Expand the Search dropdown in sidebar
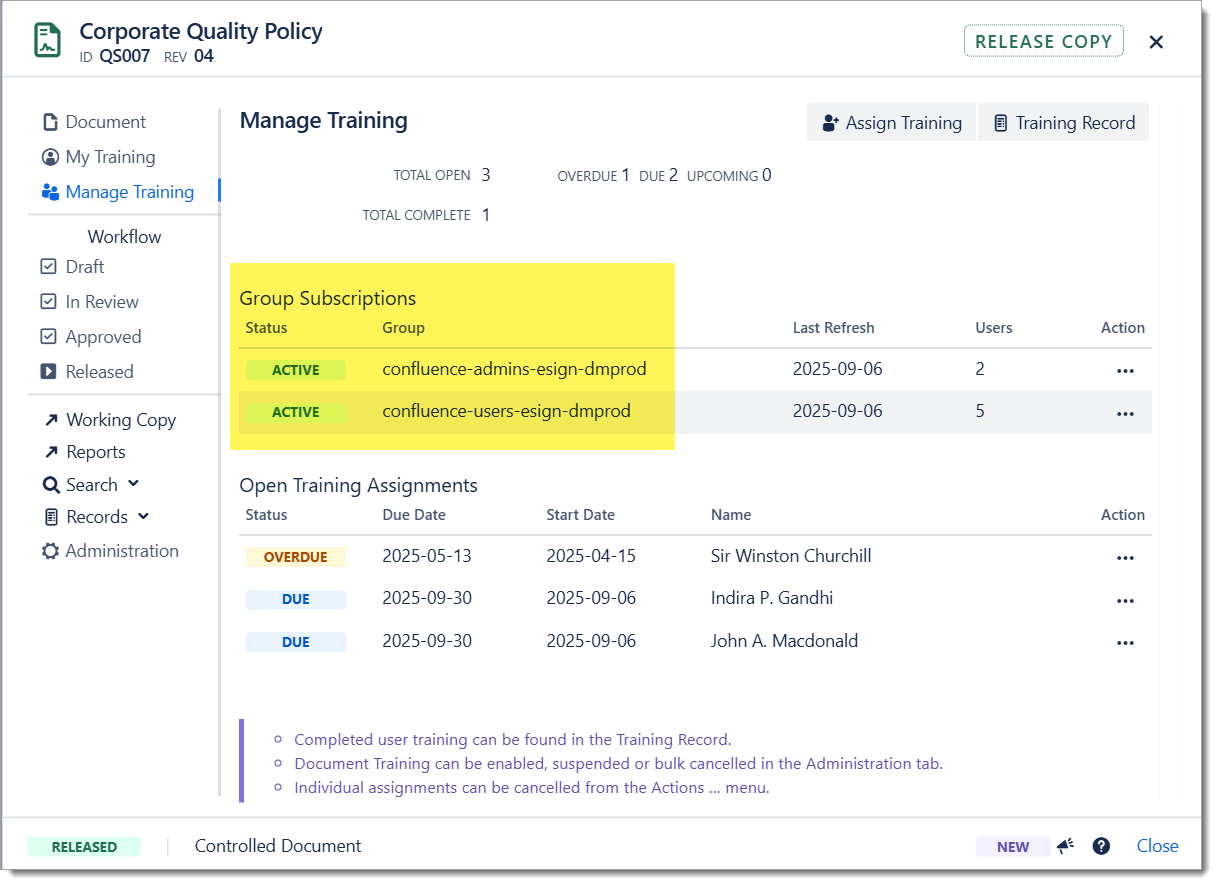Image resolution: width=1217 pixels, height=885 pixels. tap(91, 485)
